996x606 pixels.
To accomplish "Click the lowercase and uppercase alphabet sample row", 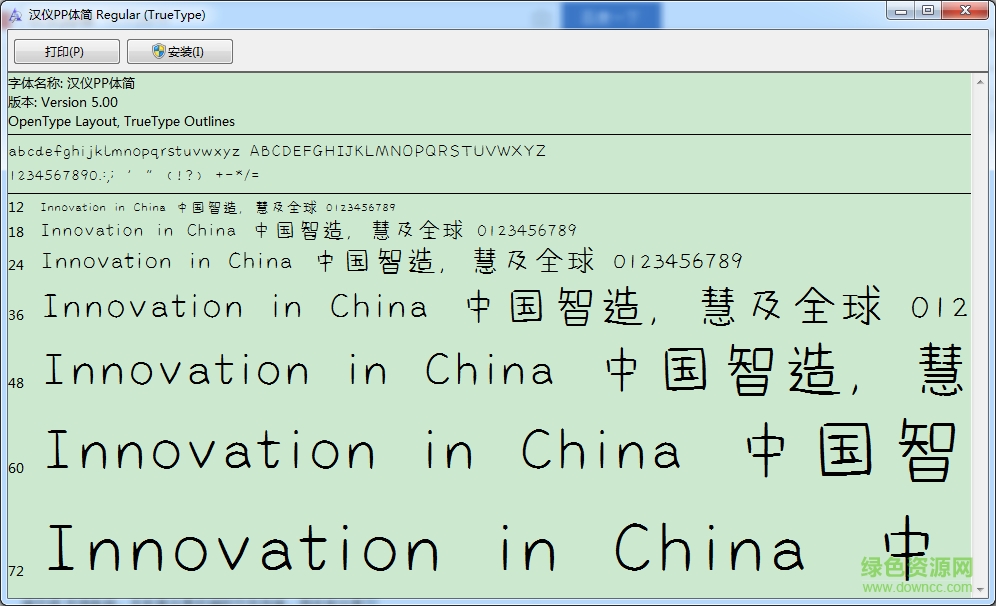I will (277, 151).
